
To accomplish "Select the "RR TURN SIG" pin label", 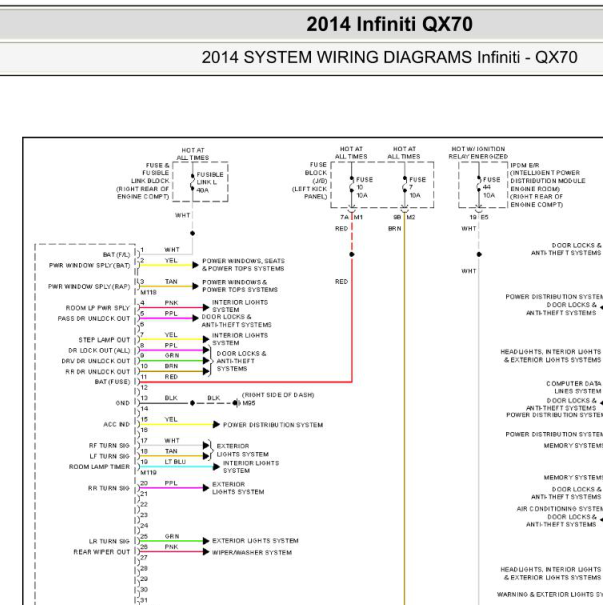I will [109, 488].
